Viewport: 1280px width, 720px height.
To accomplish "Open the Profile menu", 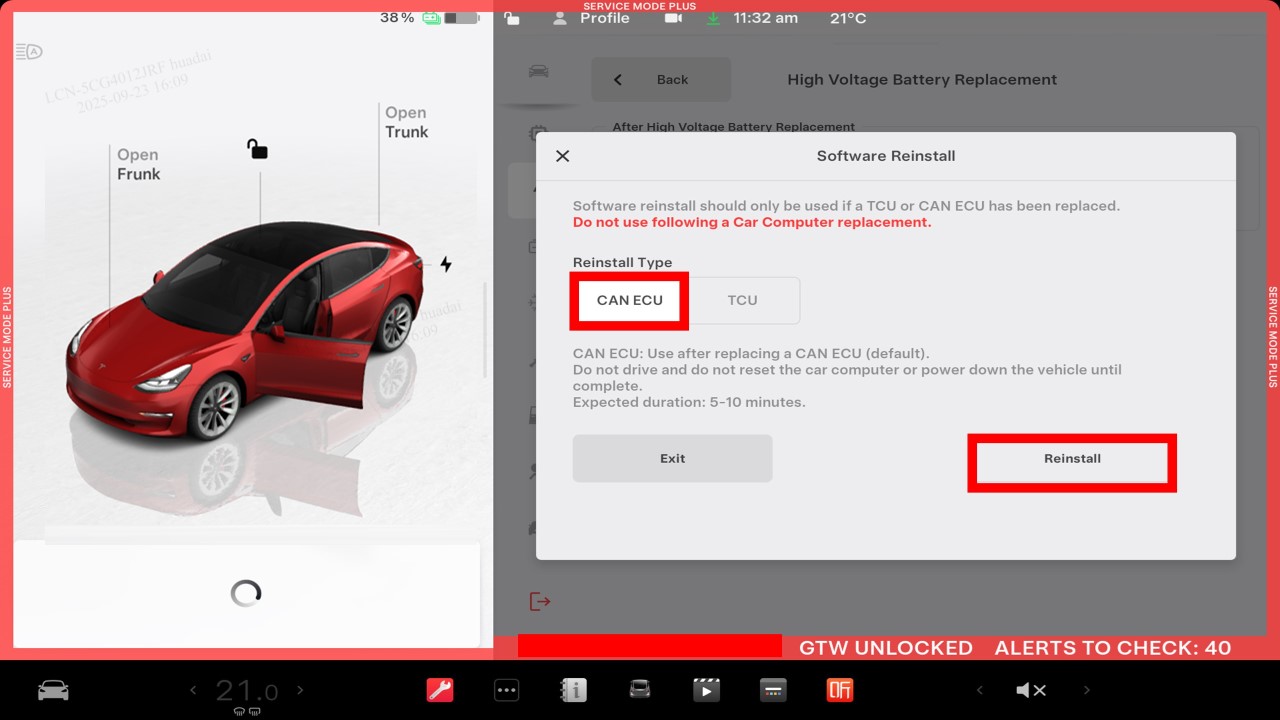I will coord(593,18).
